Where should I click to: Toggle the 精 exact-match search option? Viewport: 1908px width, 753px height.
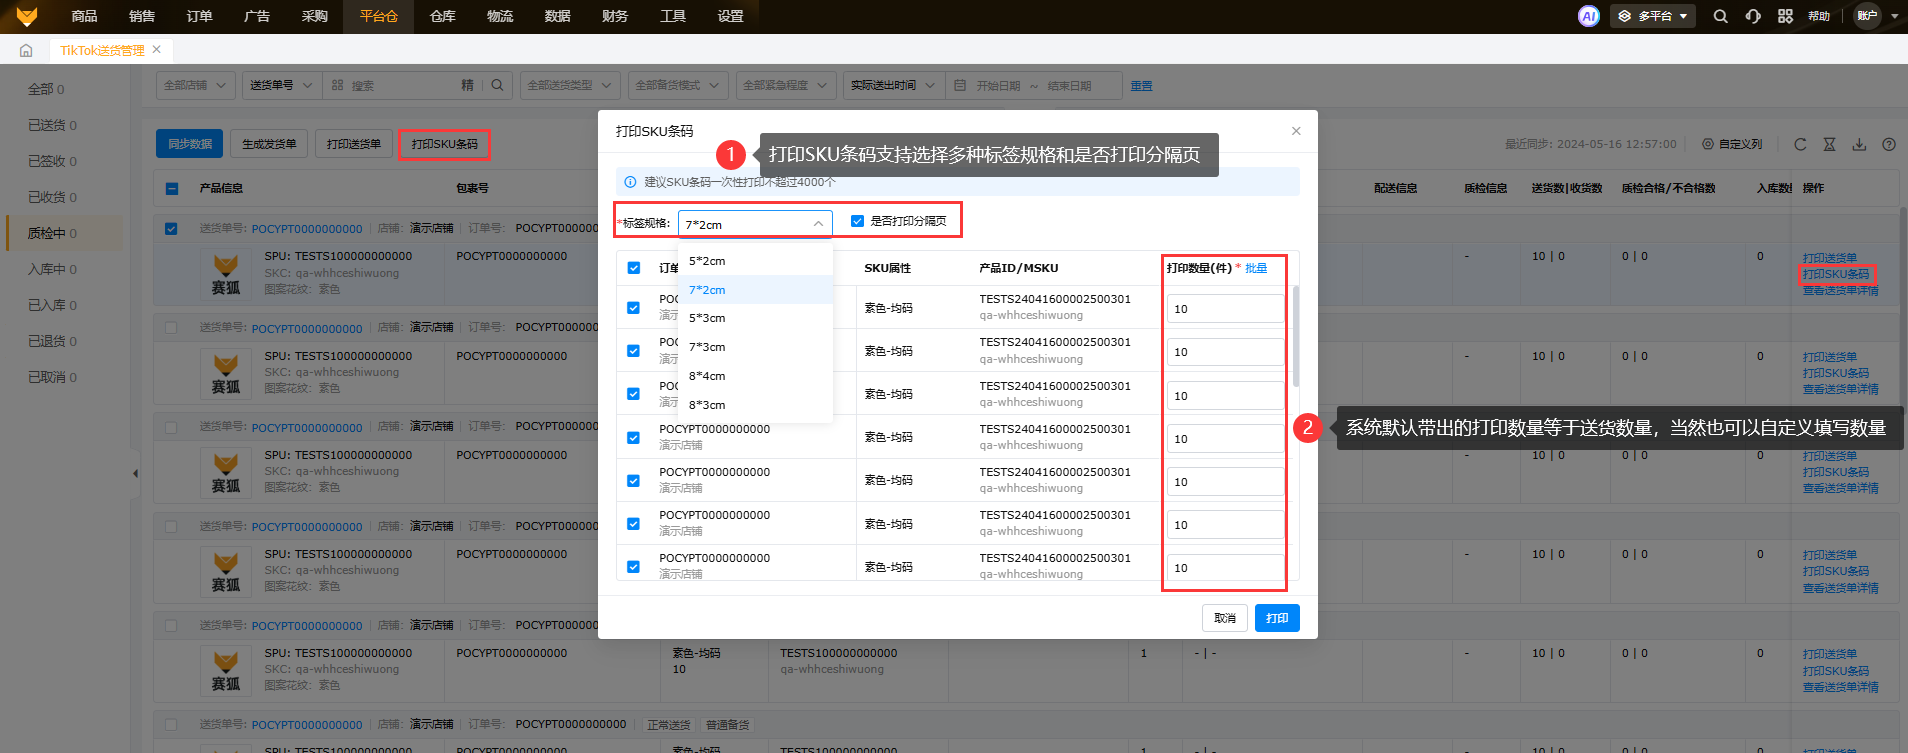[467, 85]
